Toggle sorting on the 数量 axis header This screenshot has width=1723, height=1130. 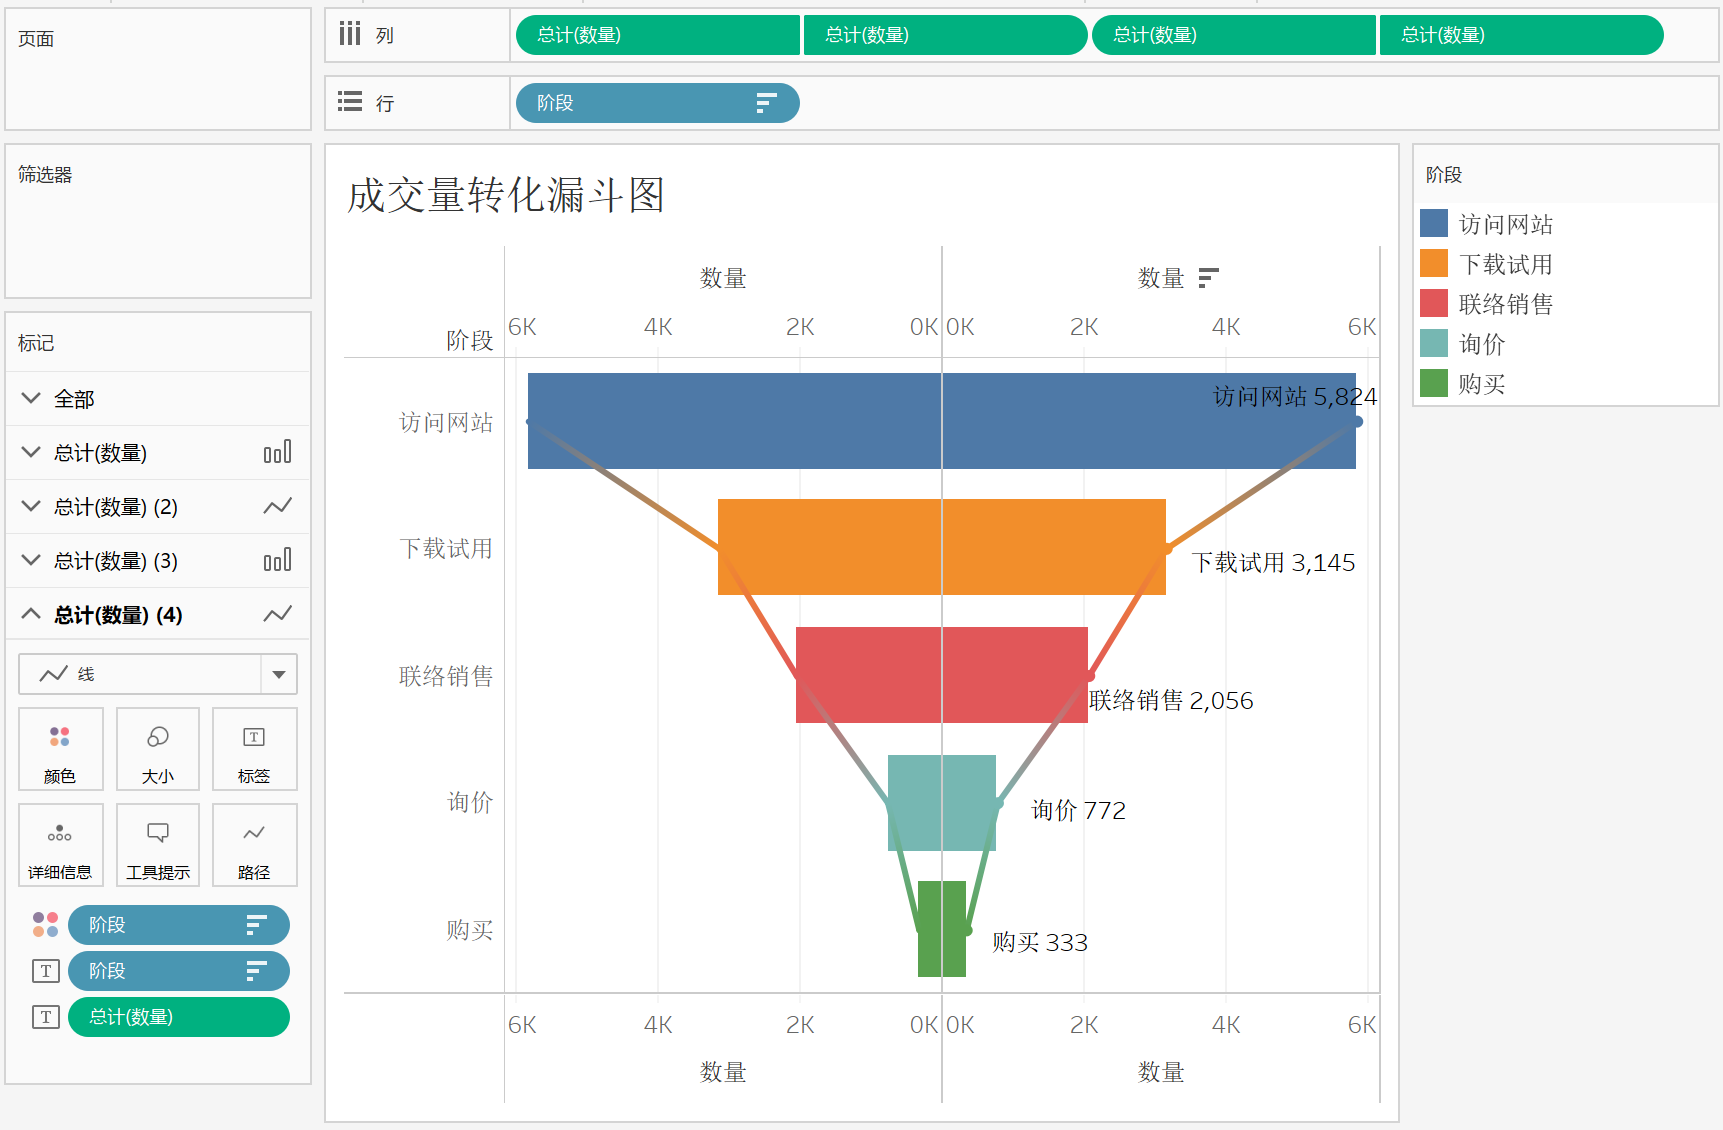(x=1209, y=277)
